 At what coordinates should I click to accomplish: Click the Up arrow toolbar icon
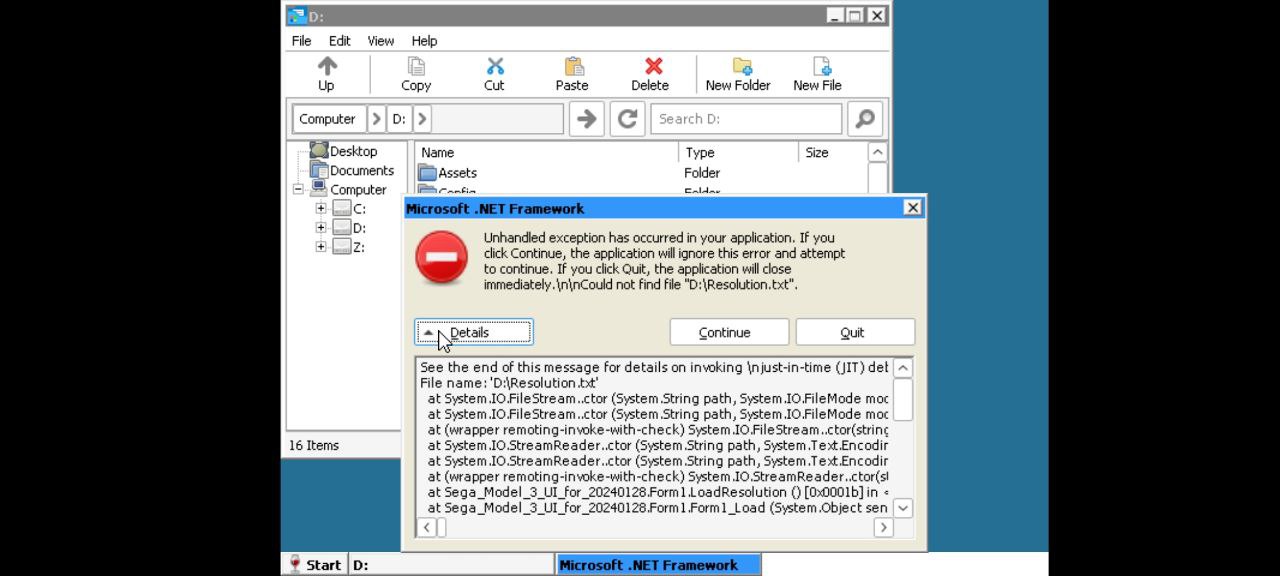click(326, 66)
